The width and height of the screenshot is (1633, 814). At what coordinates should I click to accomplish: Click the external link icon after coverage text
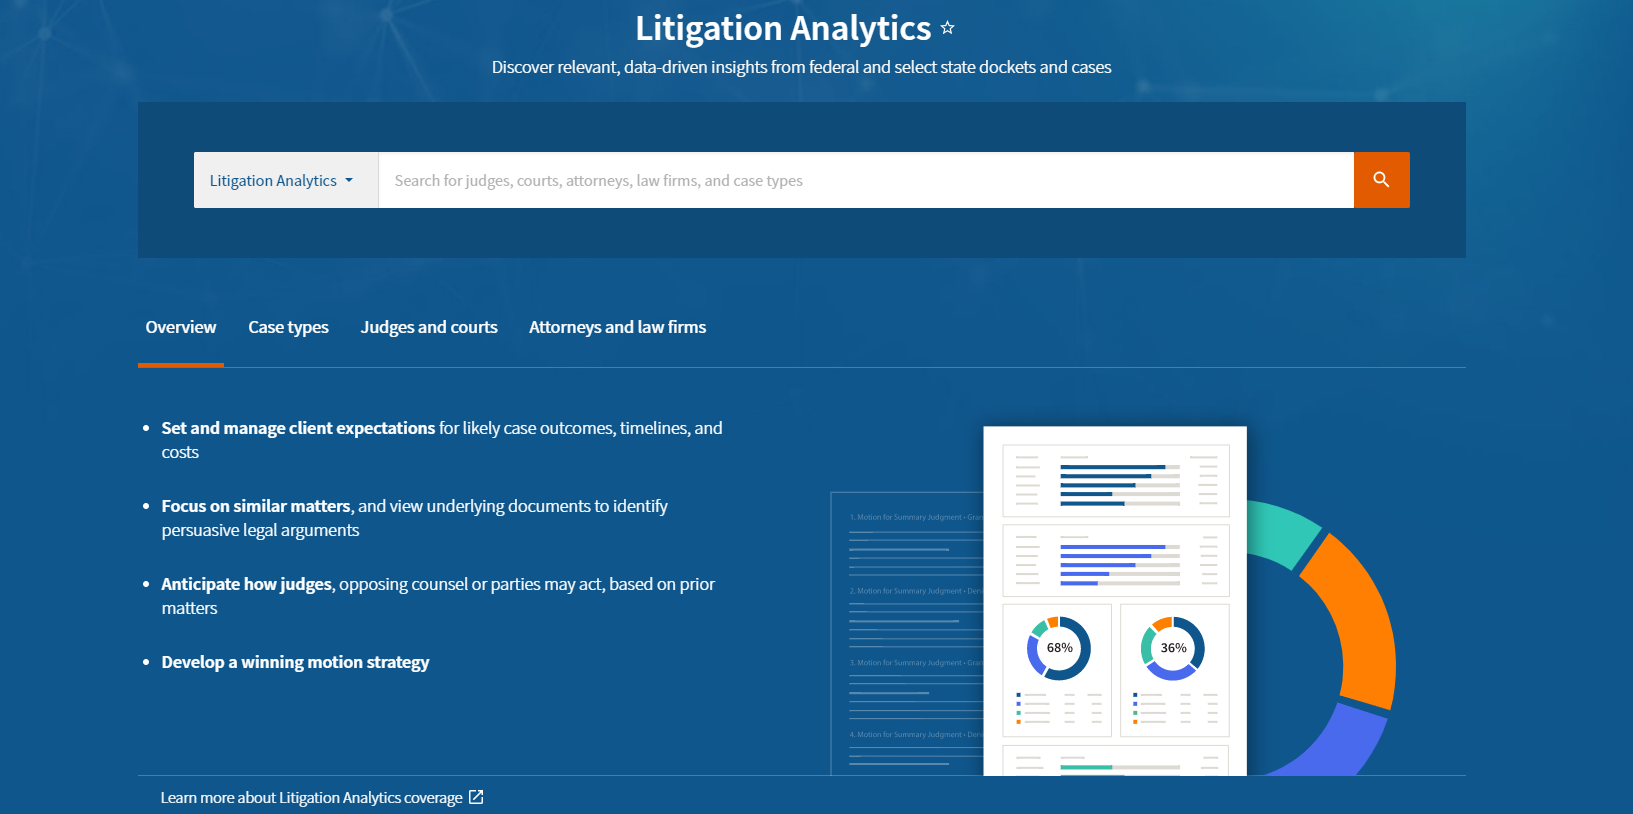click(476, 797)
